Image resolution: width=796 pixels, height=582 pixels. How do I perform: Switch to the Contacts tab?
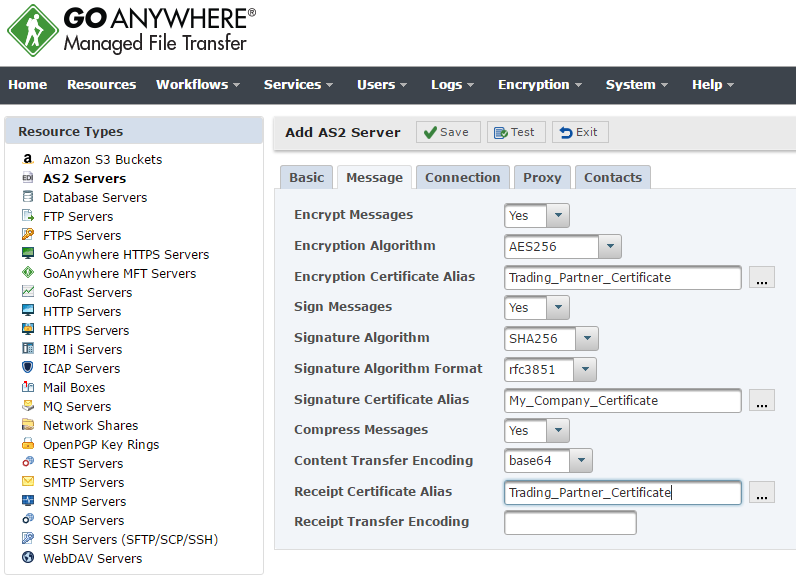[x=613, y=177]
